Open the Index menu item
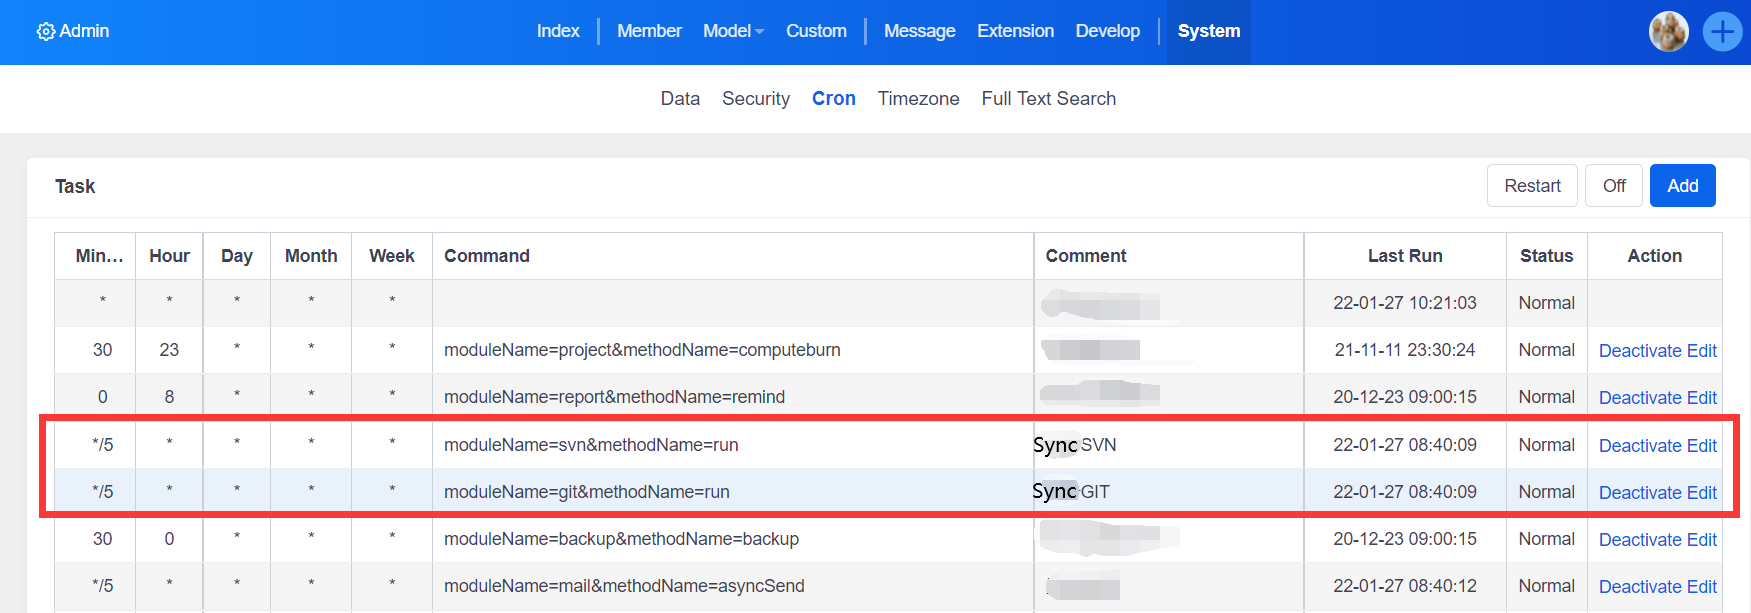The image size is (1751, 613). pyautogui.click(x=557, y=32)
